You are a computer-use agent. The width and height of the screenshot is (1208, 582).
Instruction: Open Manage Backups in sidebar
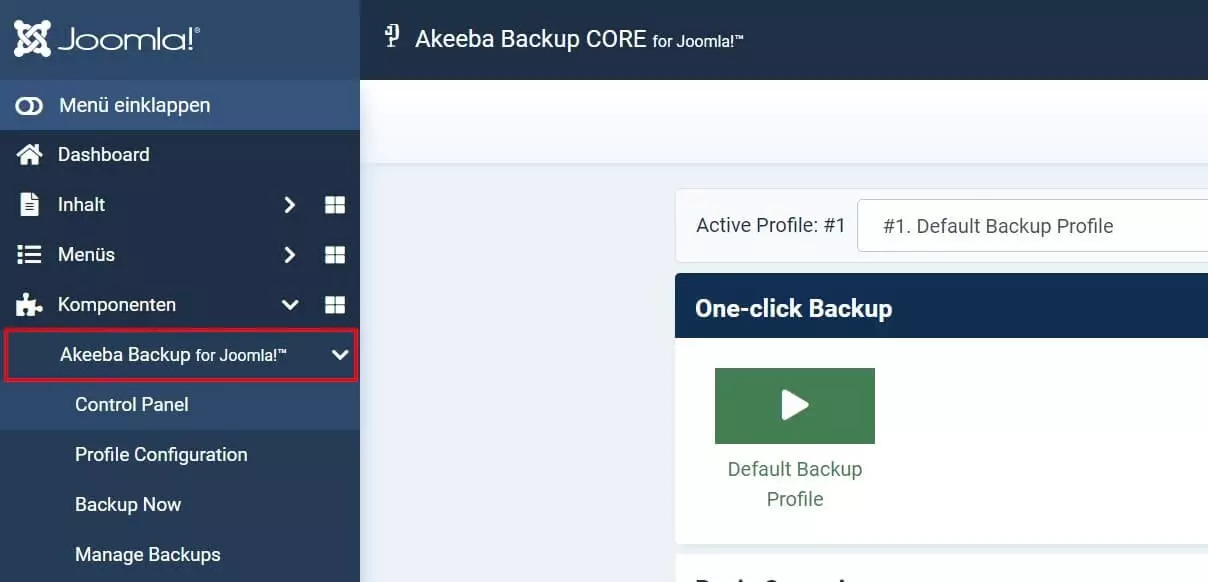tap(148, 555)
